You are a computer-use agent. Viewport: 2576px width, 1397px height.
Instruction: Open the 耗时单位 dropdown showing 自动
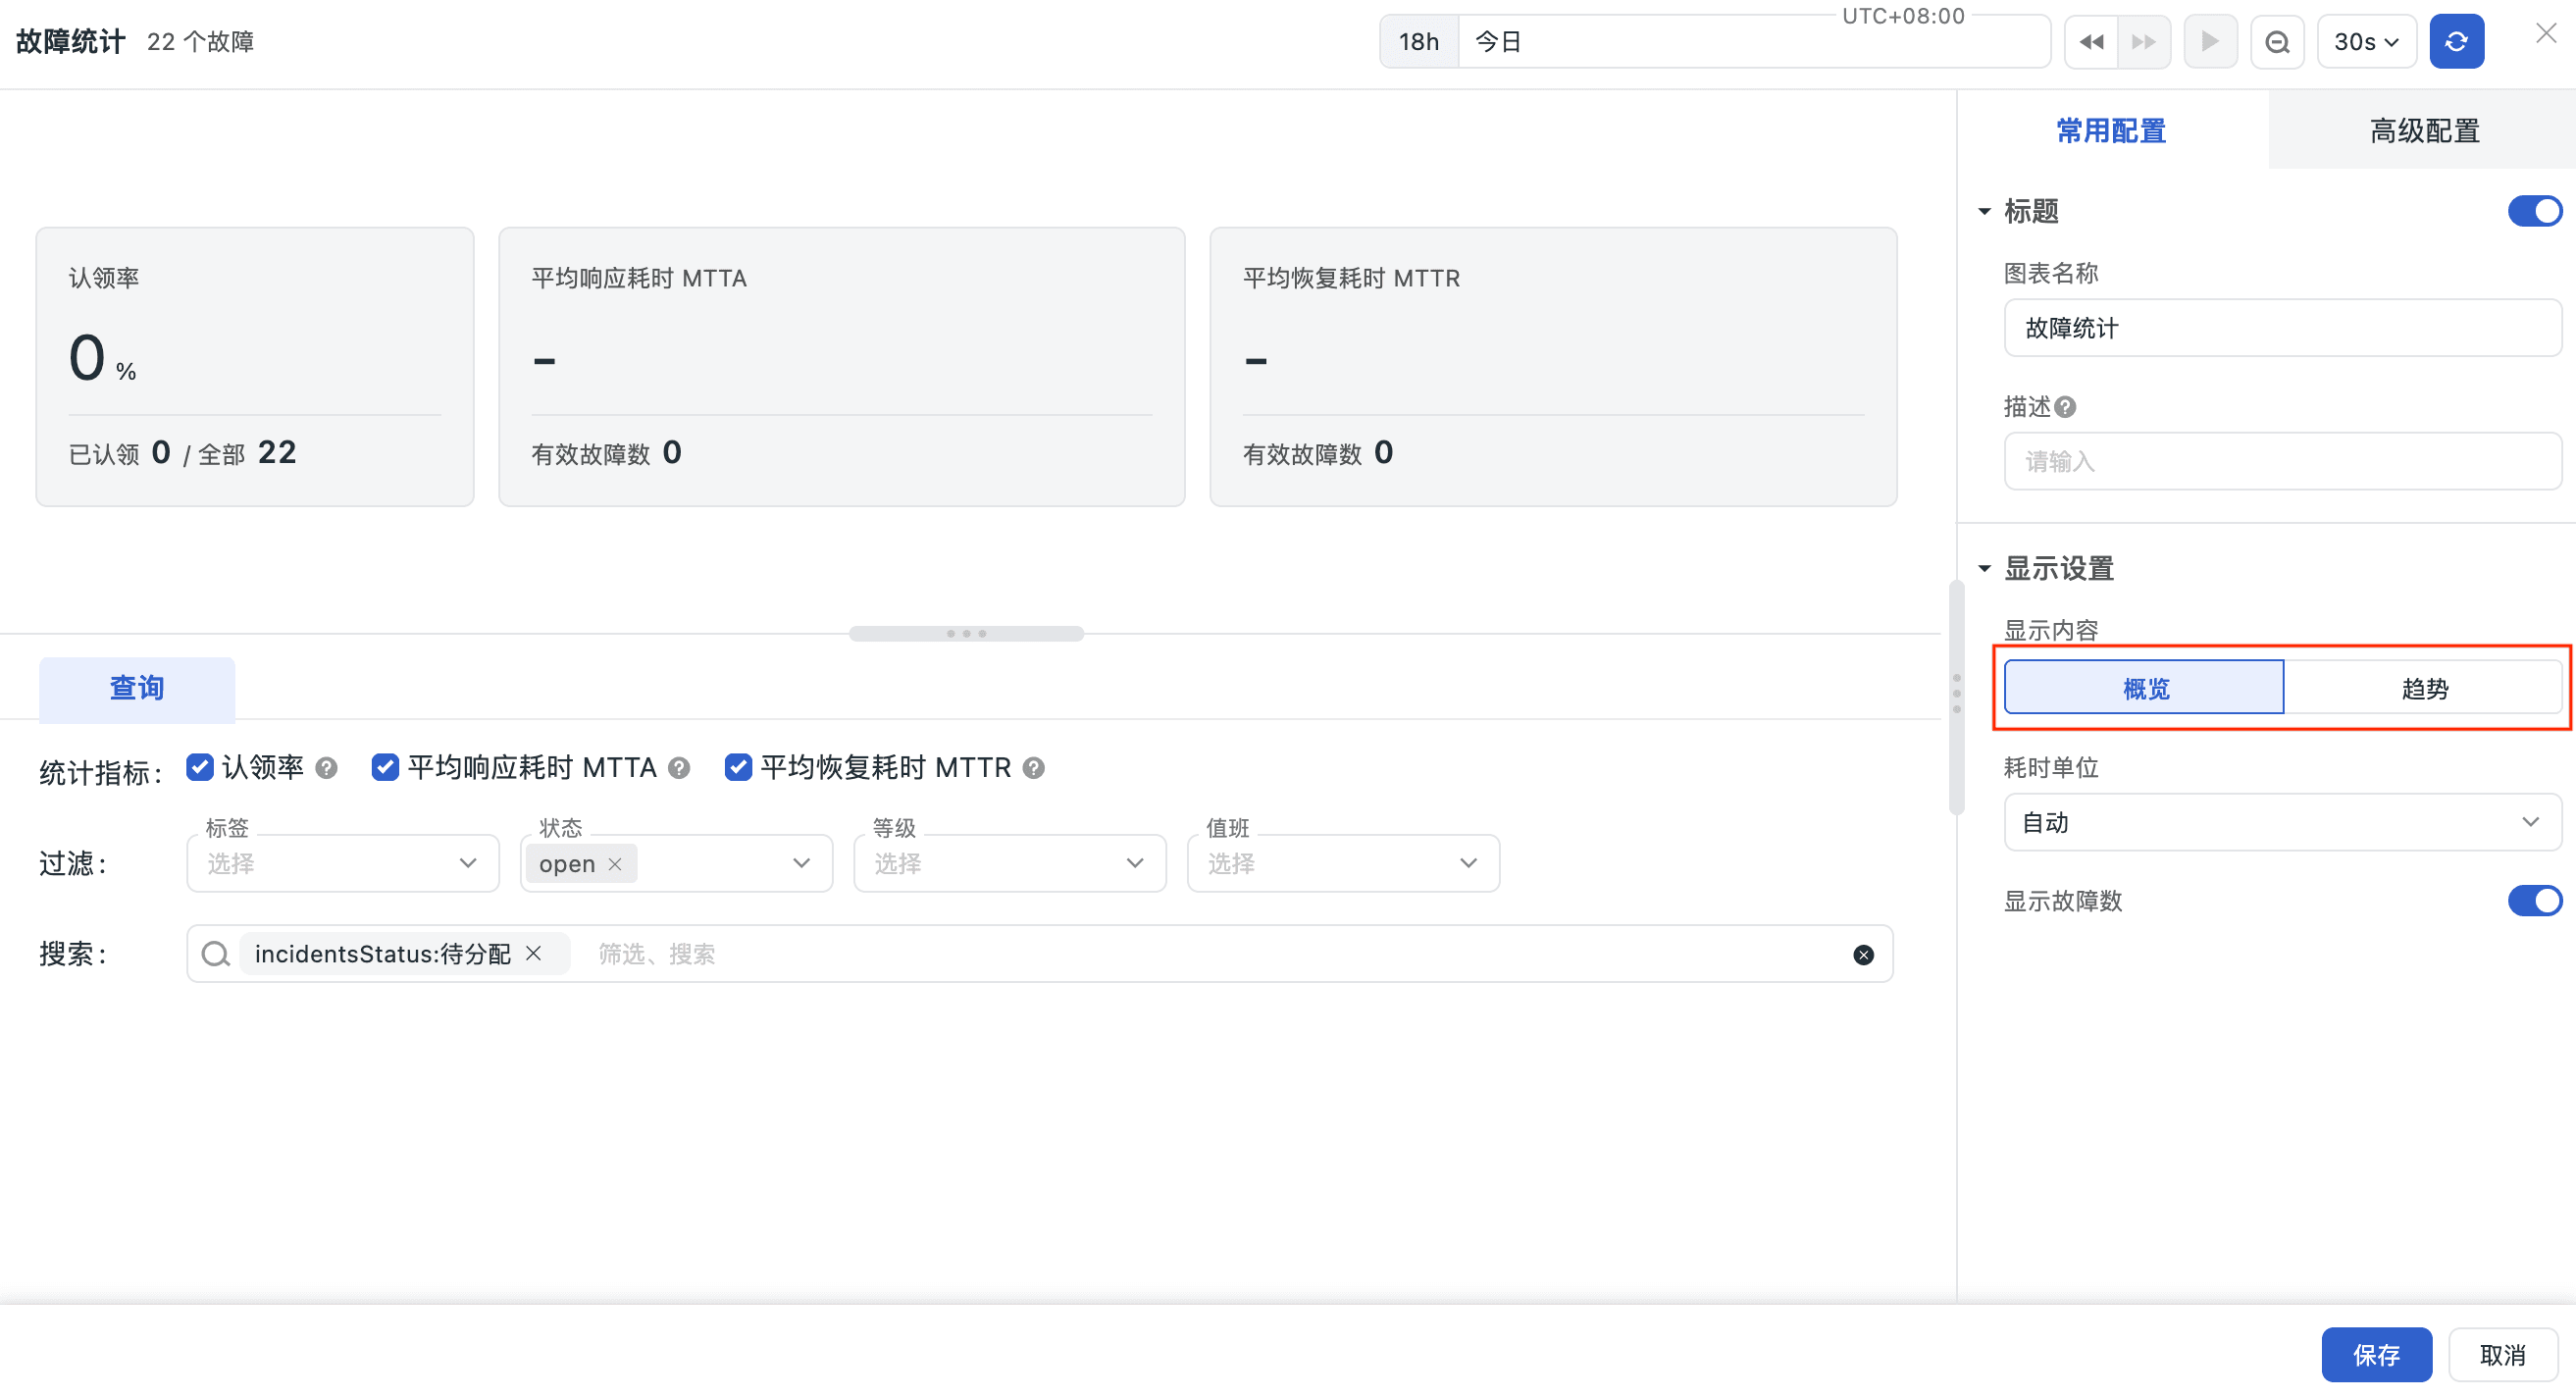pos(2282,823)
